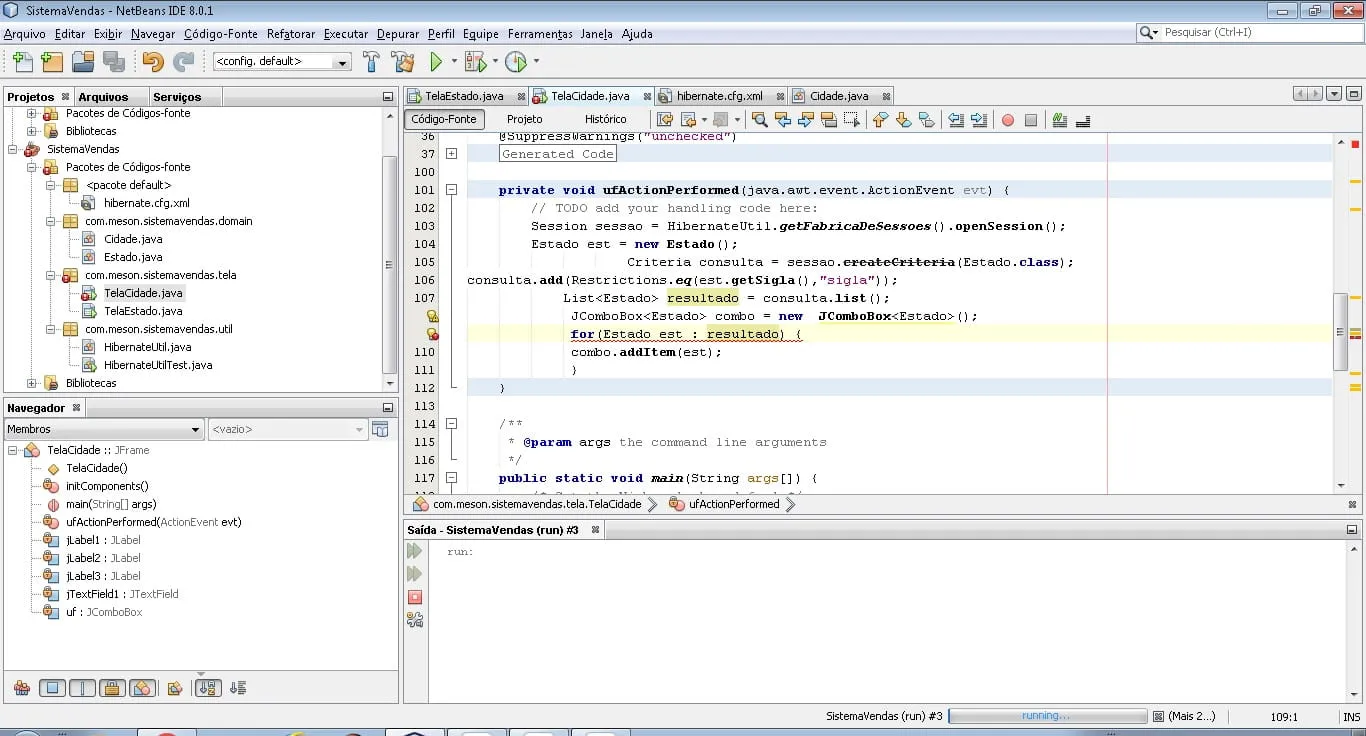The image size is (1366, 736).
Task: Click the Debug Project toolbar icon
Action: (474, 62)
